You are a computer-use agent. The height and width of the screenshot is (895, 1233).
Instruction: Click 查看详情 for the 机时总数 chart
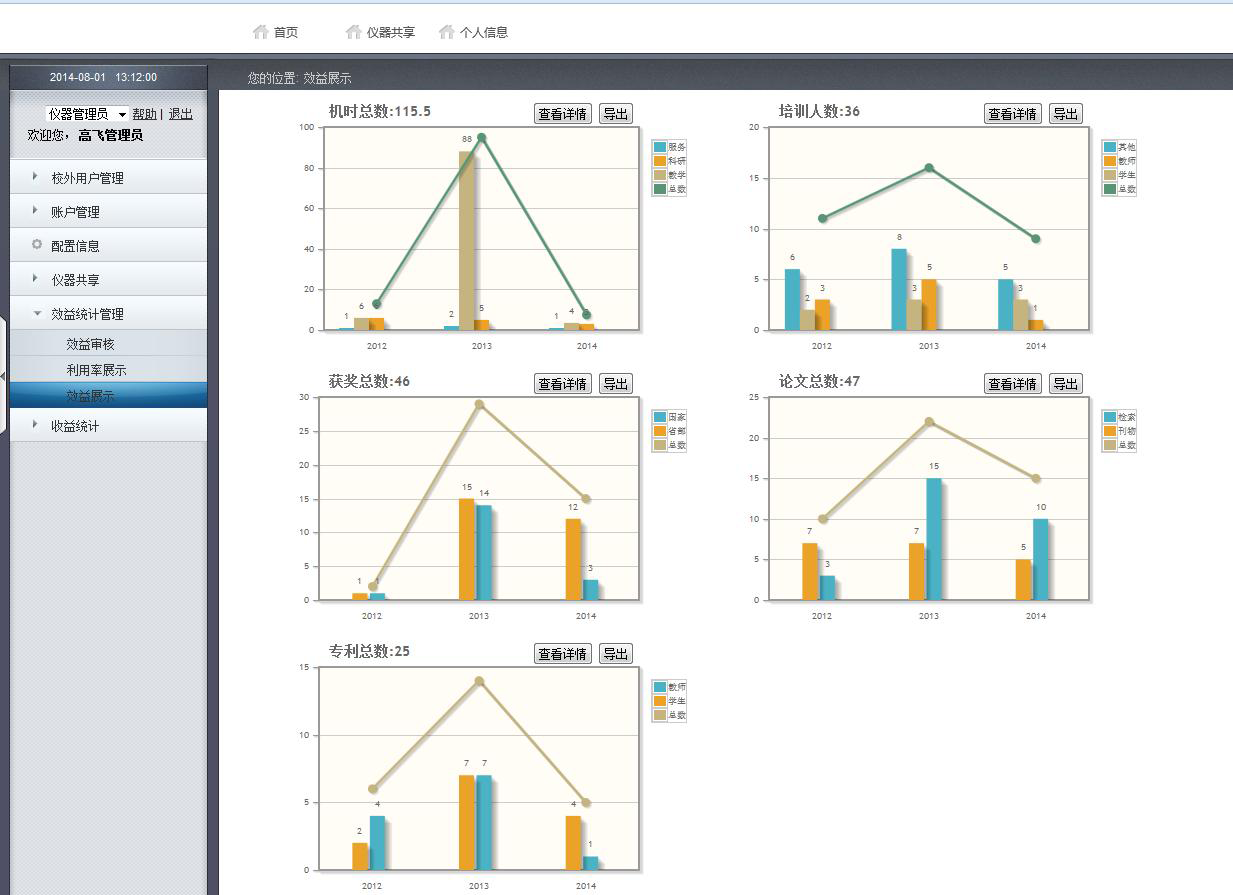coord(562,114)
